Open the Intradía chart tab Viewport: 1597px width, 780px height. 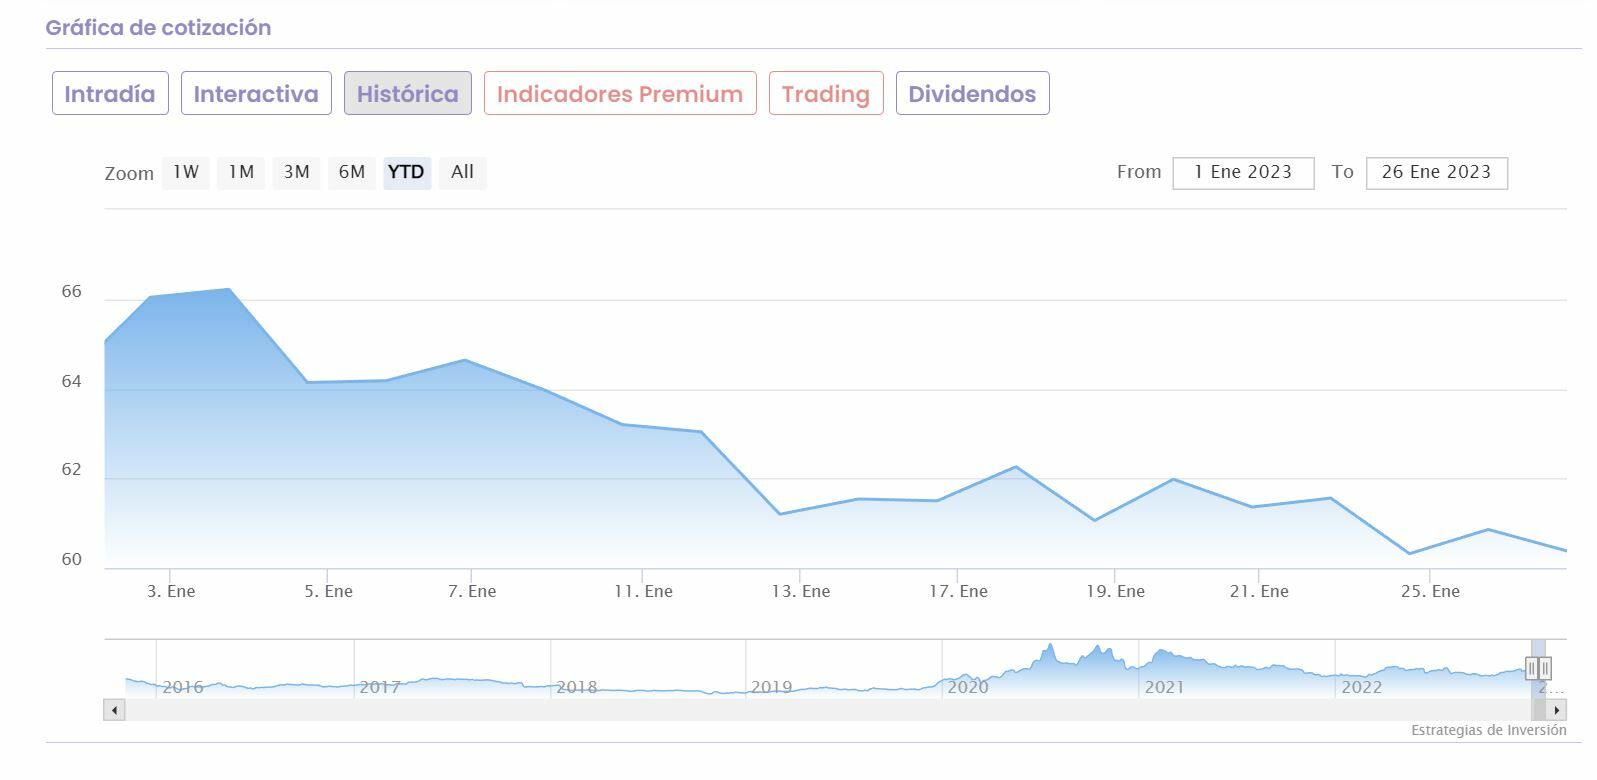pos(110,94)
